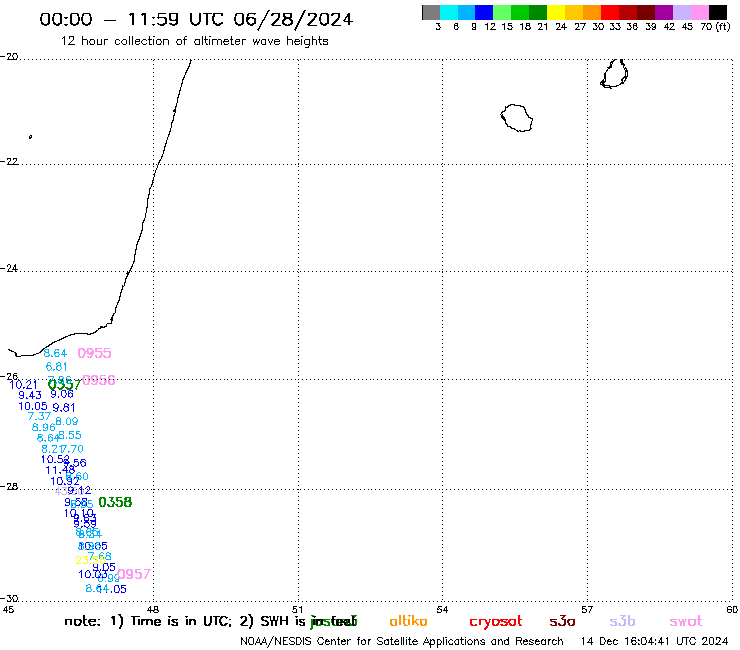Click the pink time stamp '0955'
Viewport: 740px width, 650px height.
(x=94, y=353)
